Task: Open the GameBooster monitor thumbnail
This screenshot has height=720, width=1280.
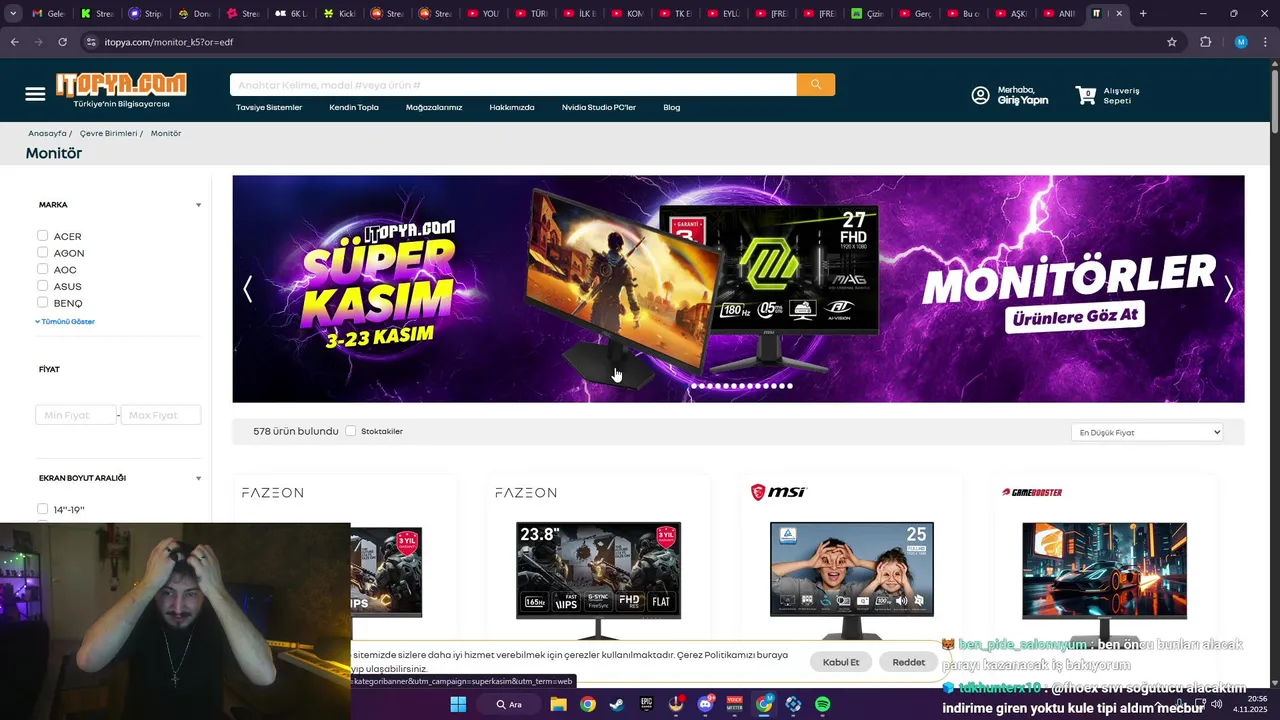Action: click(x=1104, y=580)
